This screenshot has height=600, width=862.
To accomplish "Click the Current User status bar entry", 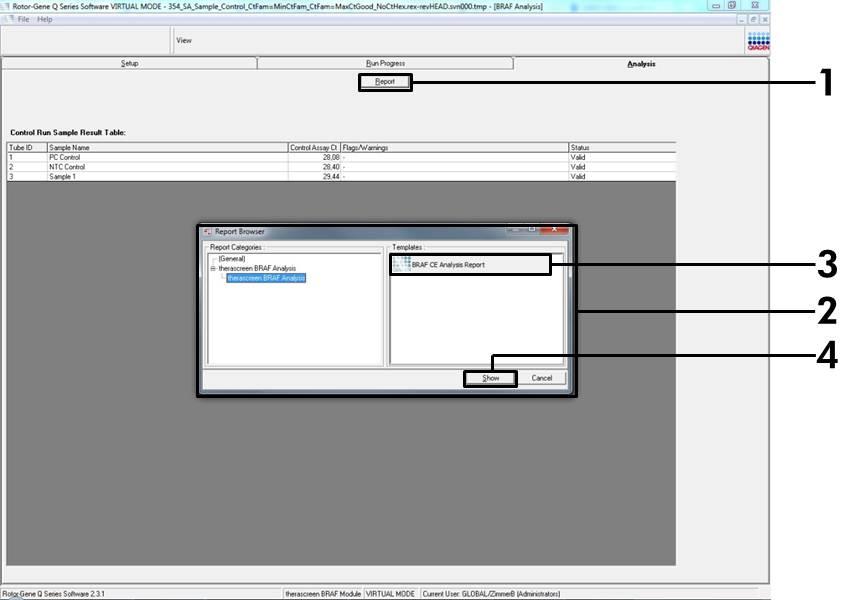I will [x=491, y=594].
